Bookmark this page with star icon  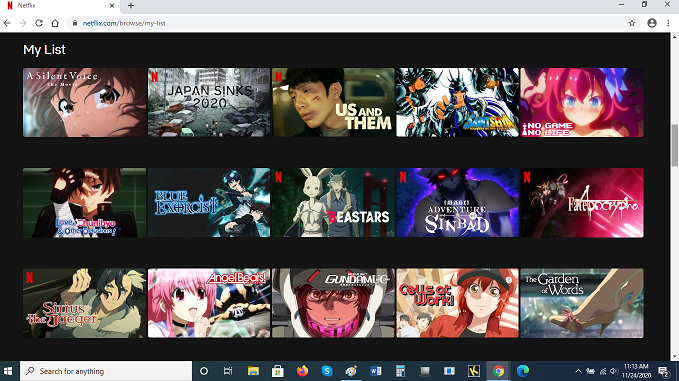tap(632, 23)
